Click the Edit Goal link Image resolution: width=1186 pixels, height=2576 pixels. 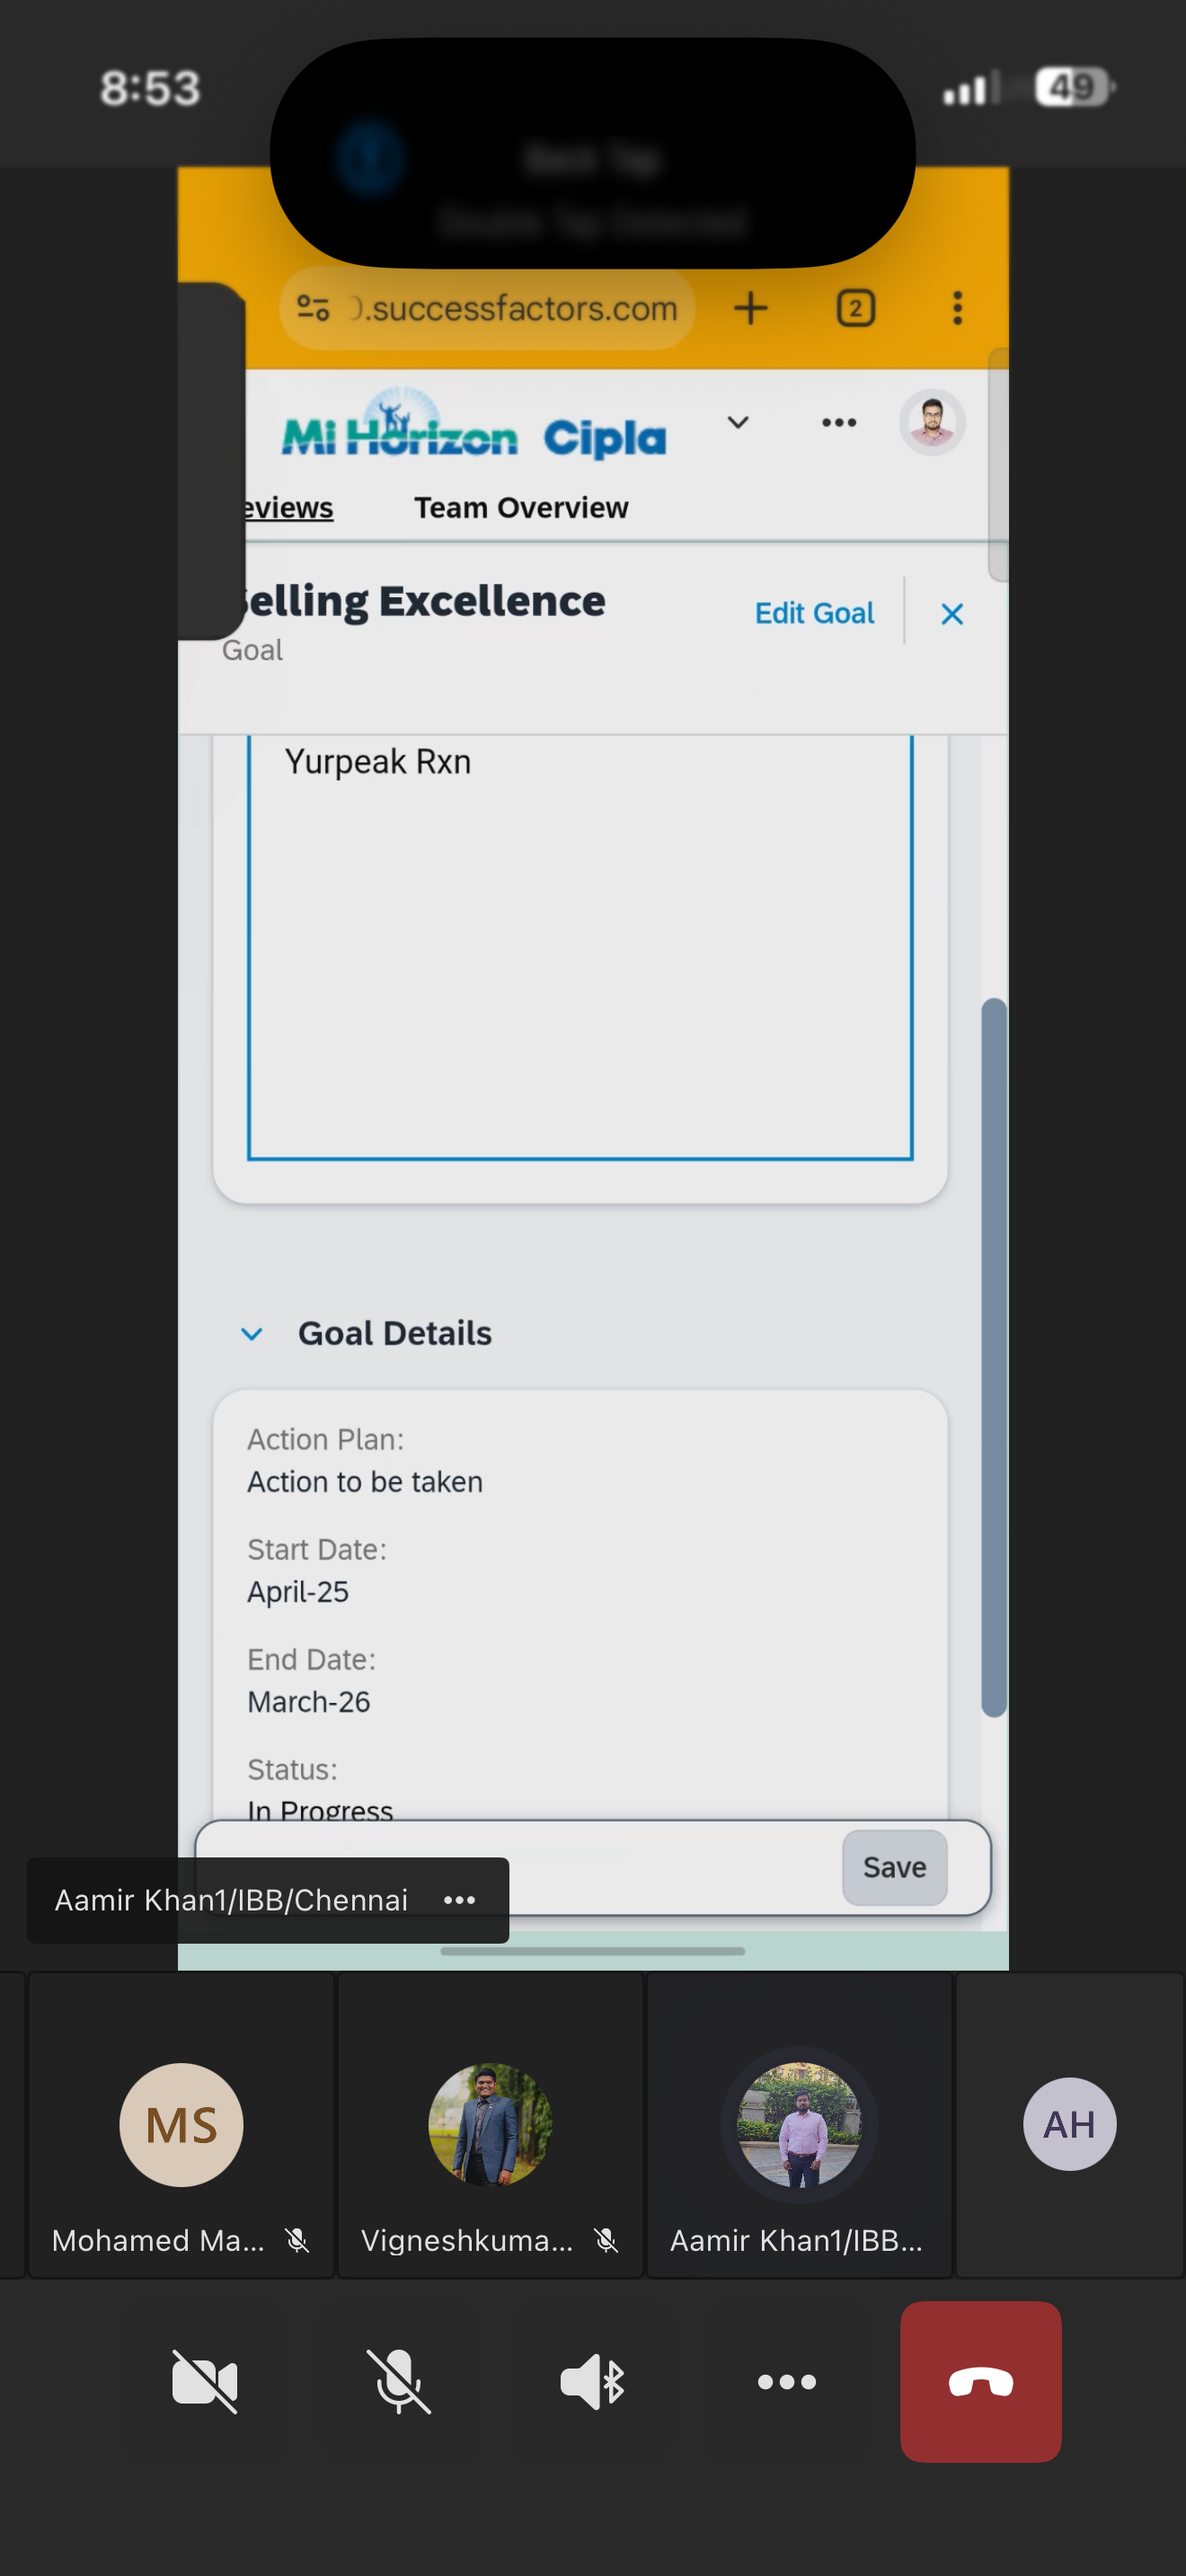click(814, 613)
